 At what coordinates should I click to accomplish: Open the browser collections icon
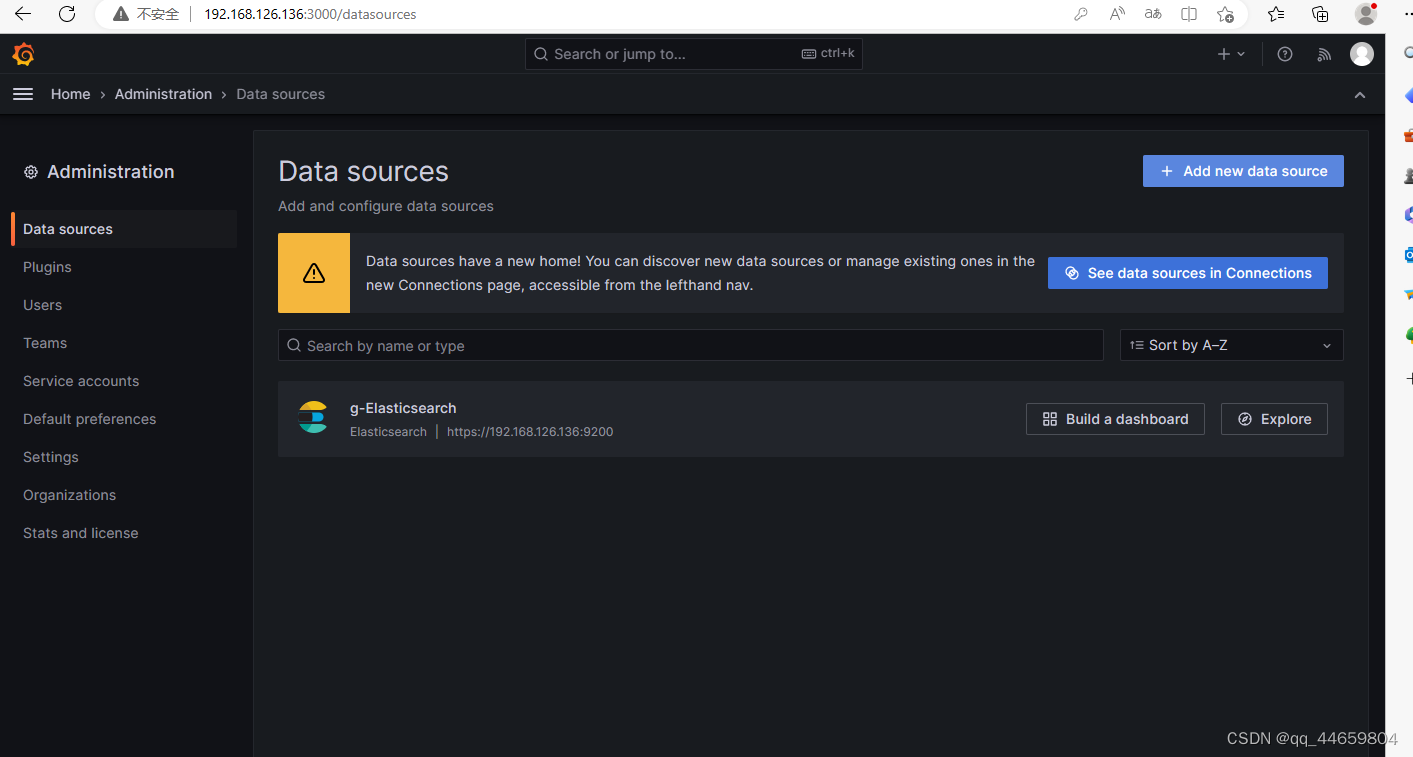coord(1320,14)
